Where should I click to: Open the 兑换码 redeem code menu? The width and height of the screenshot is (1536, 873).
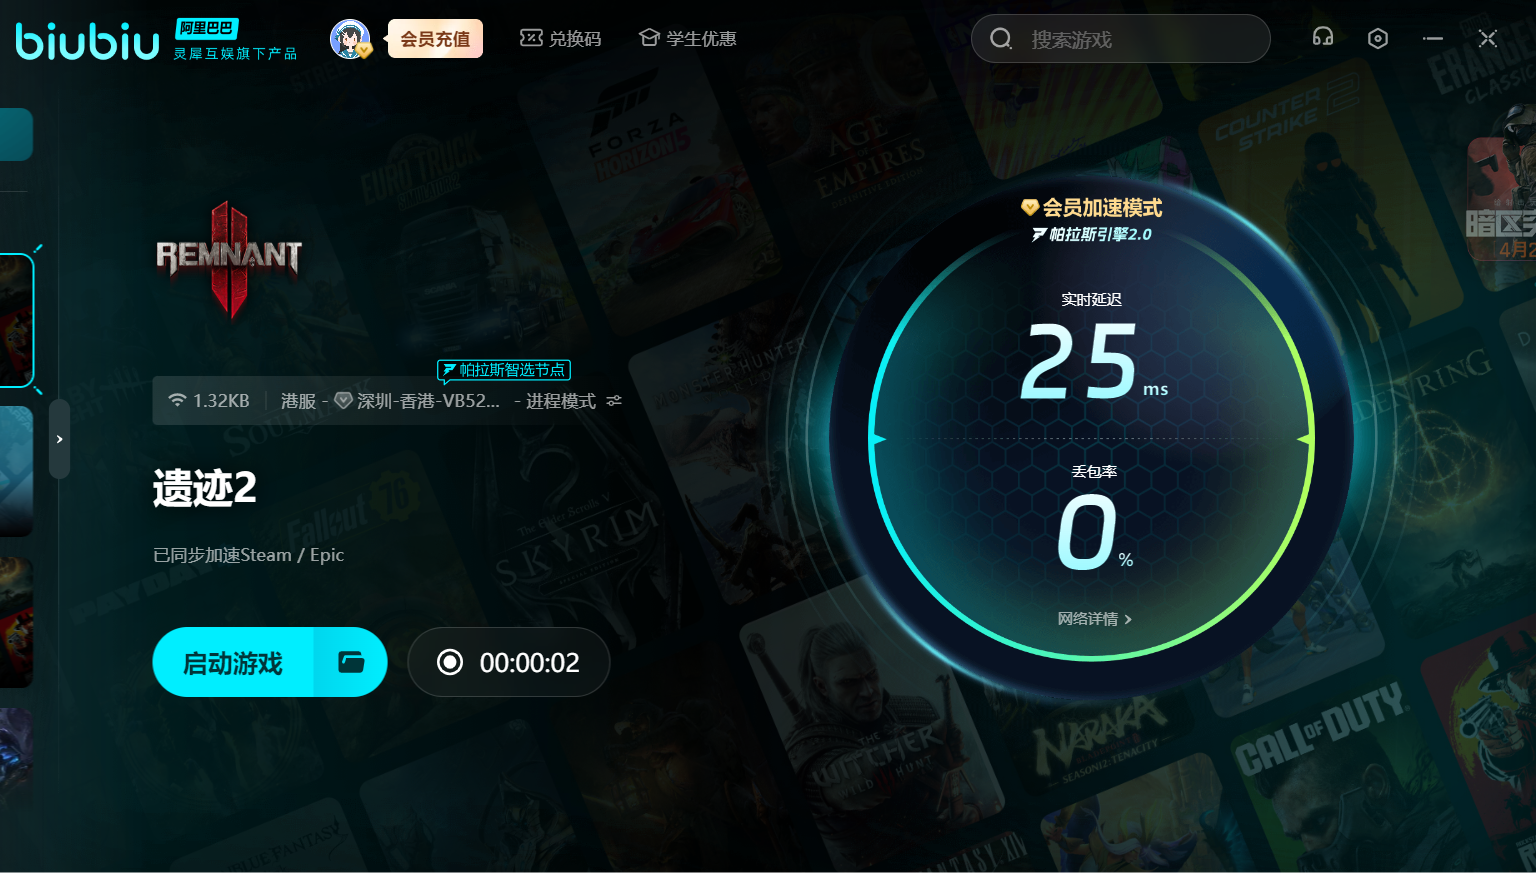click(561, 39)
